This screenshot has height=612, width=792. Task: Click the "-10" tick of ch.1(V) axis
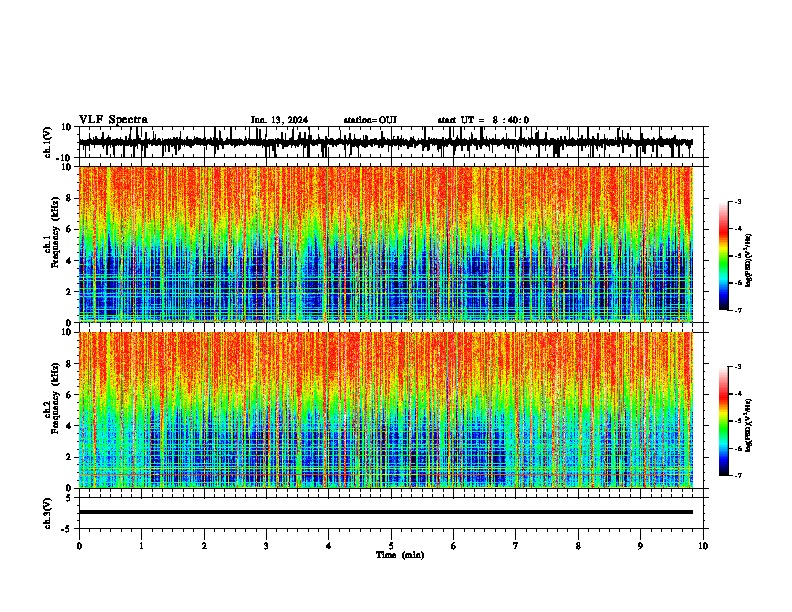[x=65, y=158]
